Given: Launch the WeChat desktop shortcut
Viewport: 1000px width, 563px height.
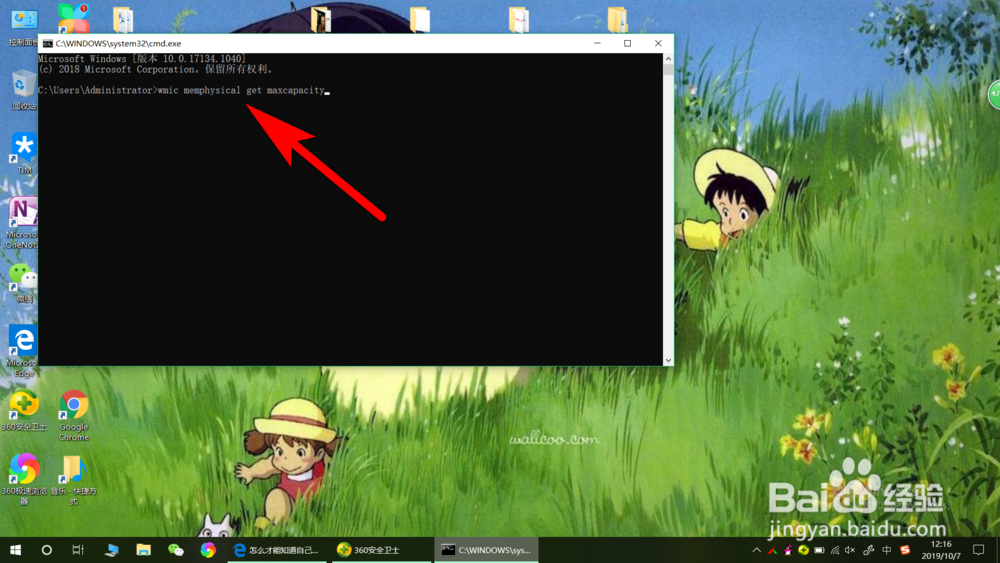Looking at the screenshot, I should [x=24, y=282].
